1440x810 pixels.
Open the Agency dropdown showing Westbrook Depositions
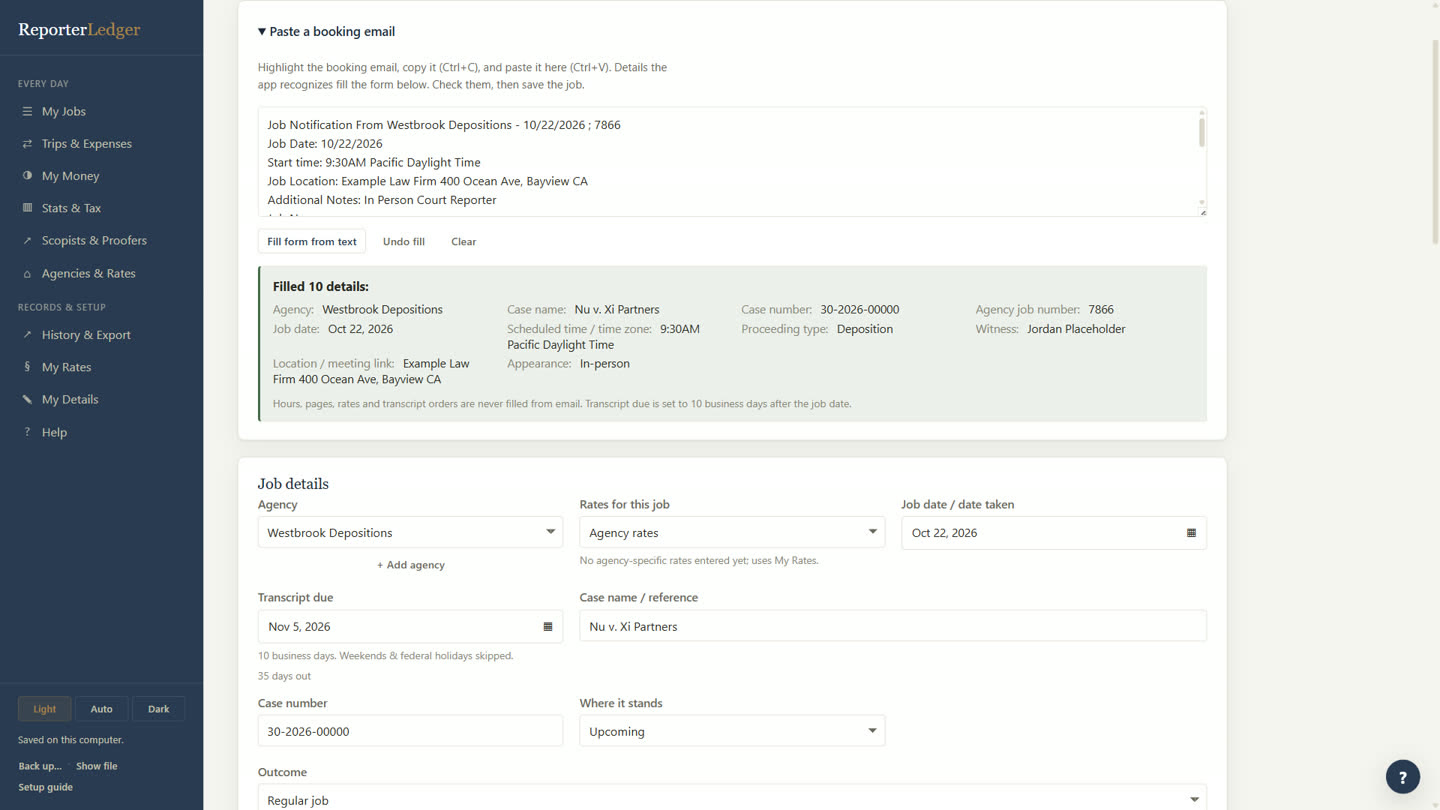pyautogui.click(x=410, y=532)
